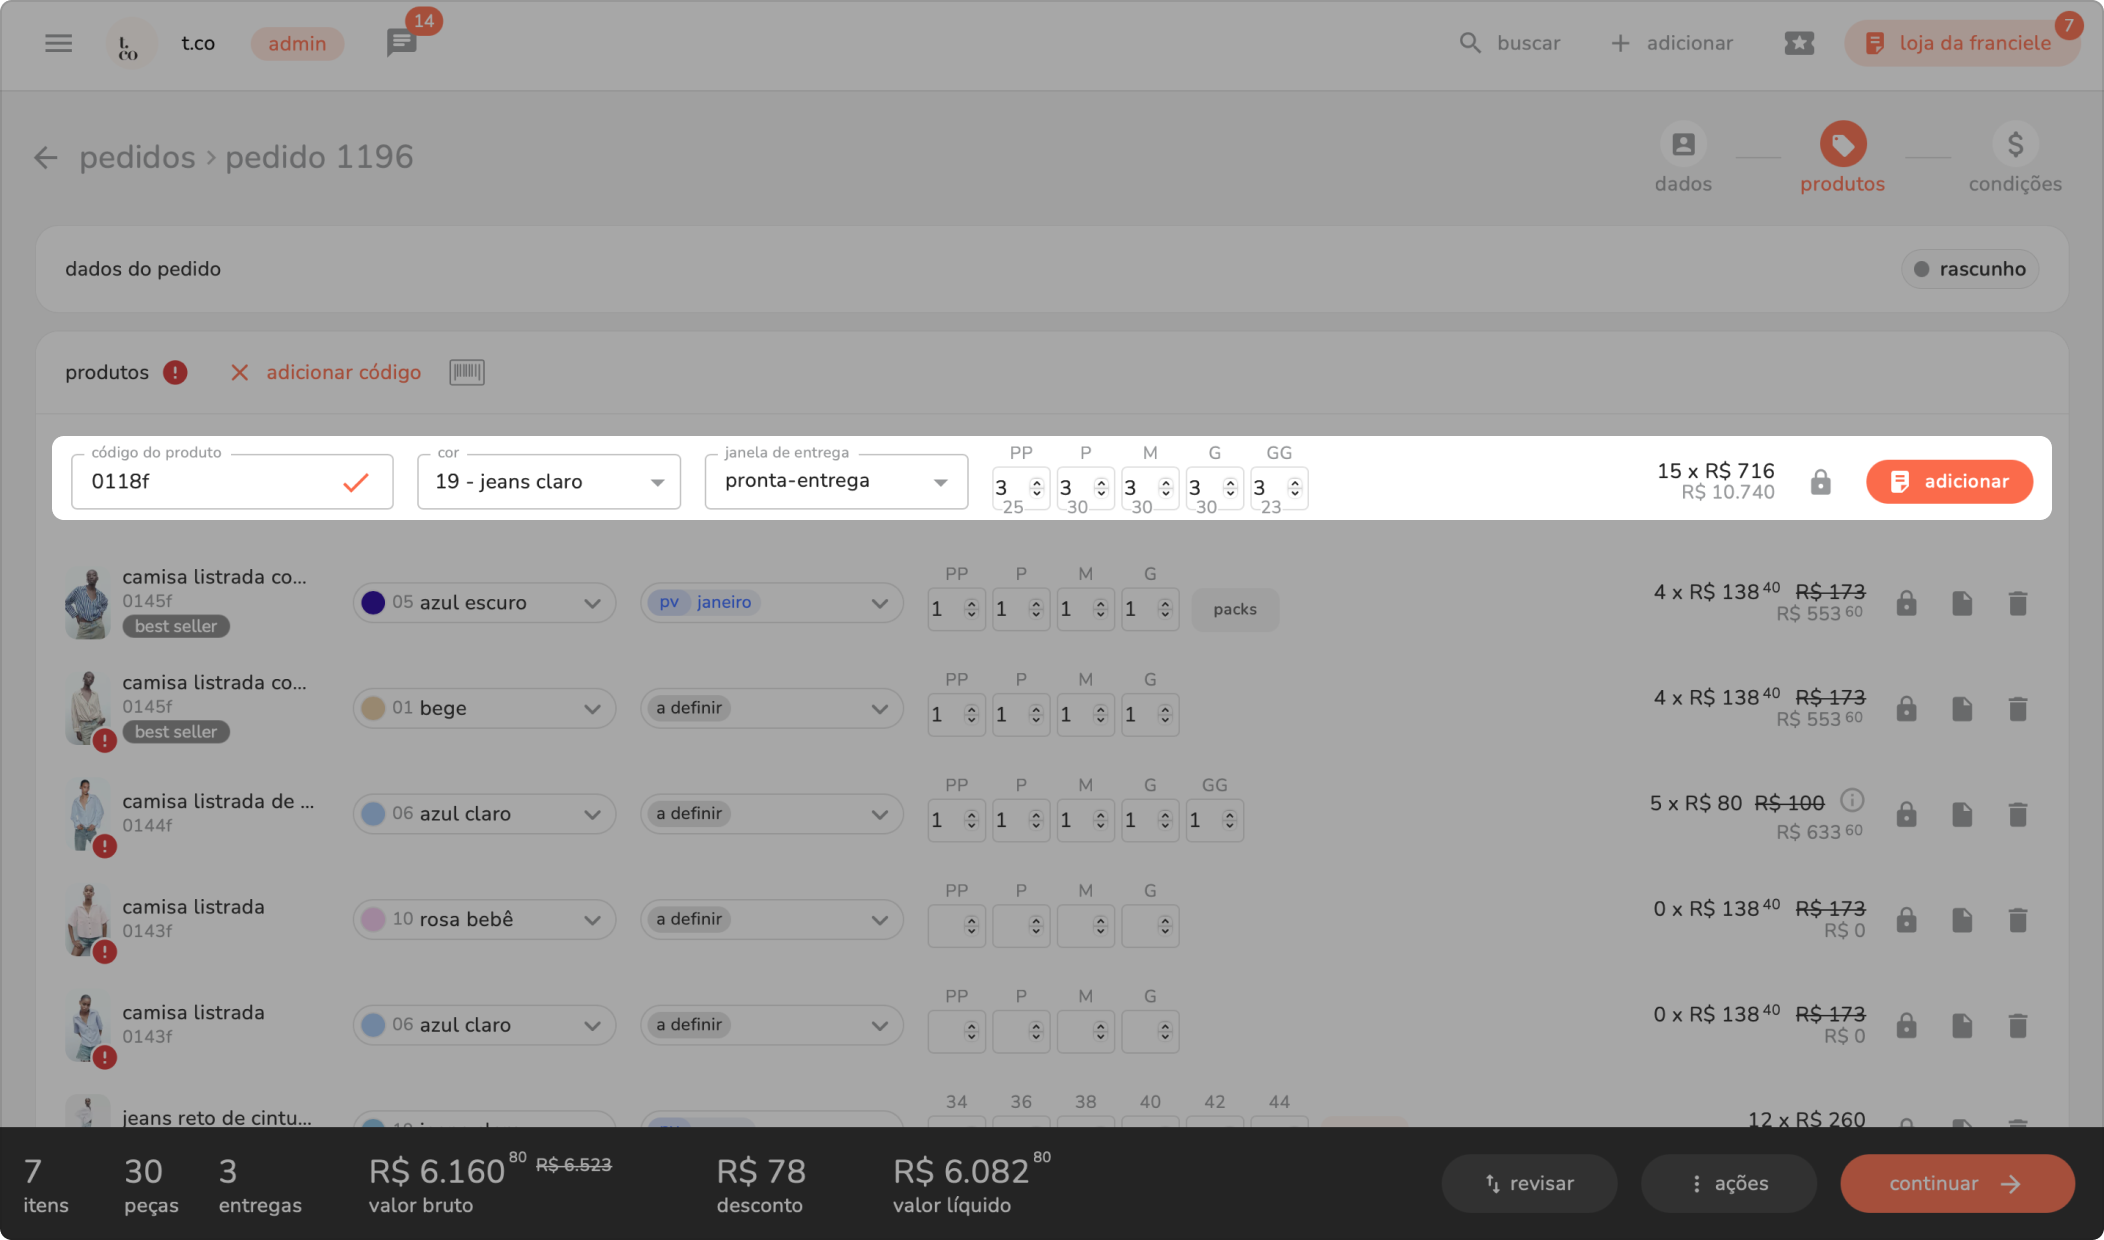Click the info icon beside the R$ 100 price
The height and width of the screenshot is (1240, 2104).
[1852, 800]
